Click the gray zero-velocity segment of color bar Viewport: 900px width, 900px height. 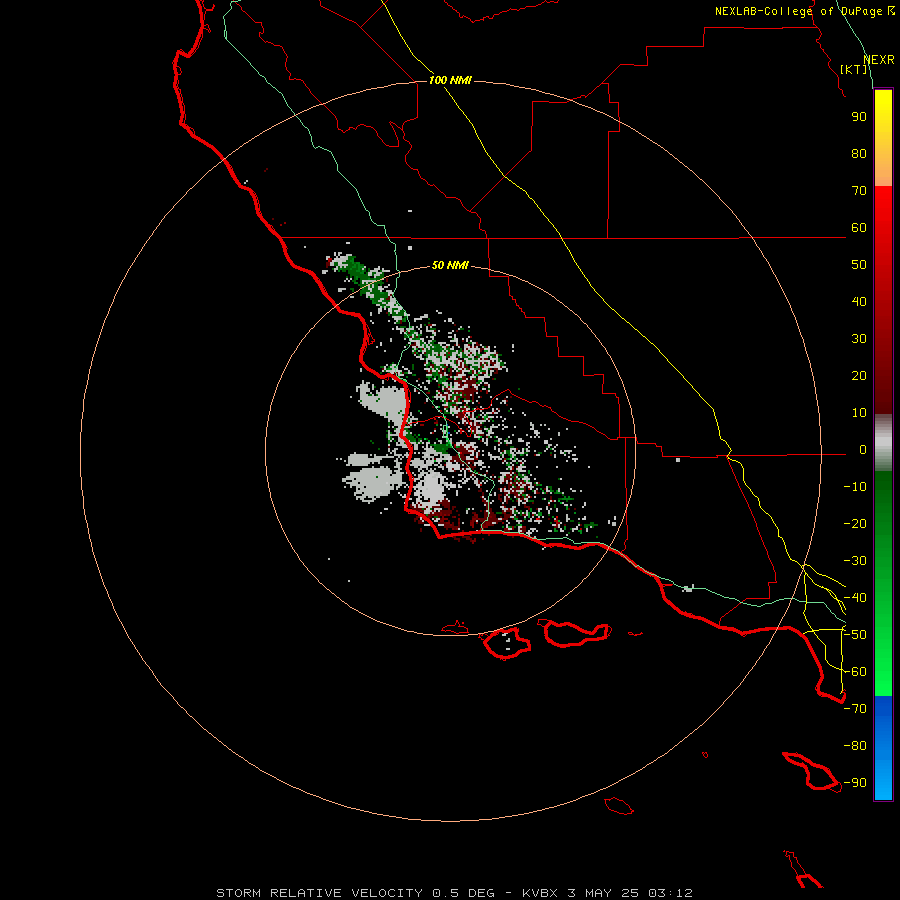click(883, 443)
